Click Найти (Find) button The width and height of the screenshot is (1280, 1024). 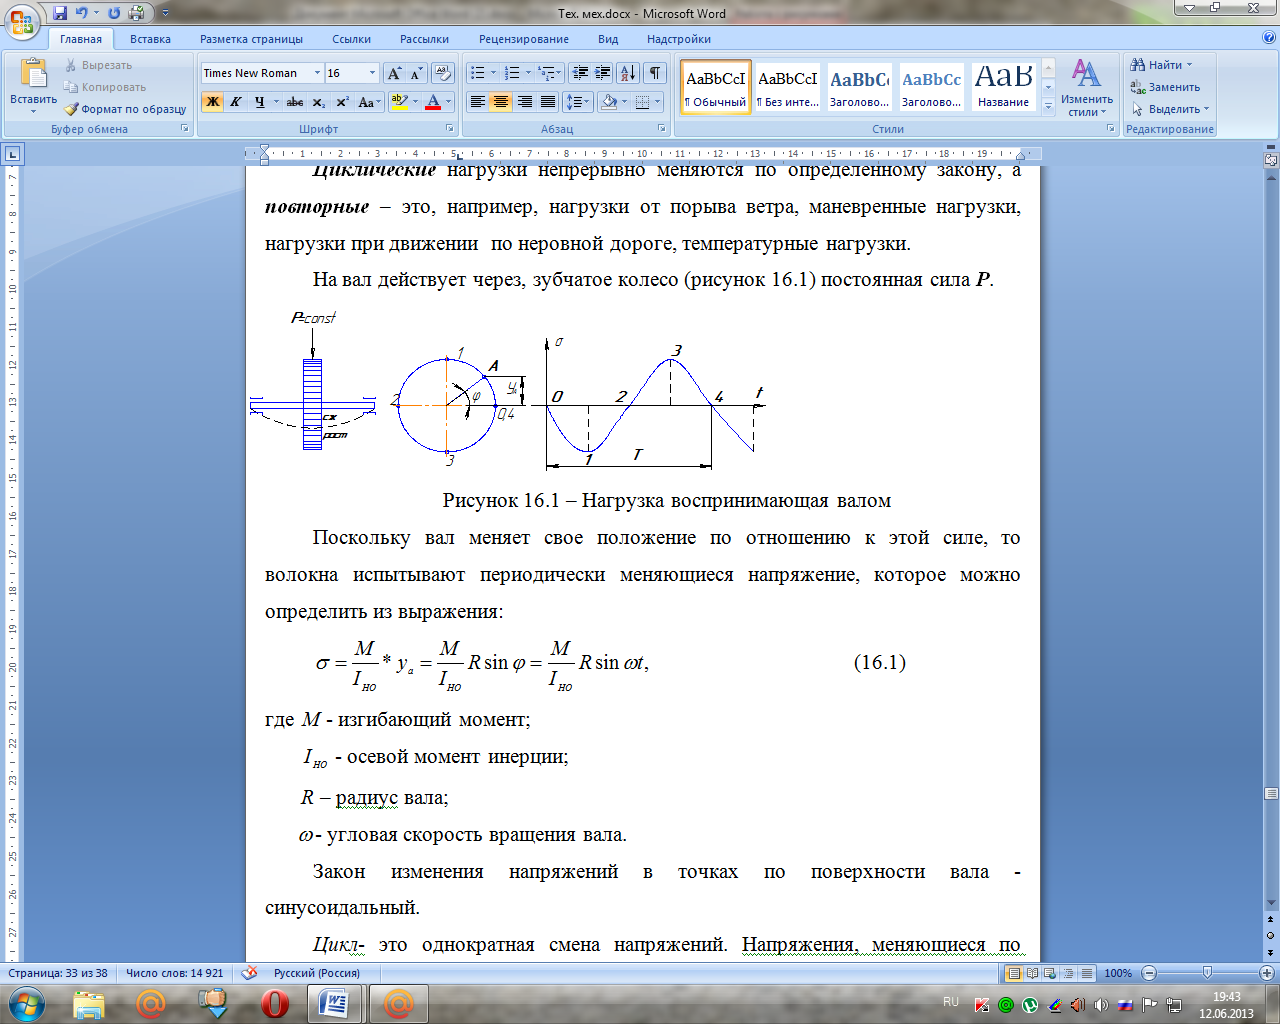tap(1161, 65)
